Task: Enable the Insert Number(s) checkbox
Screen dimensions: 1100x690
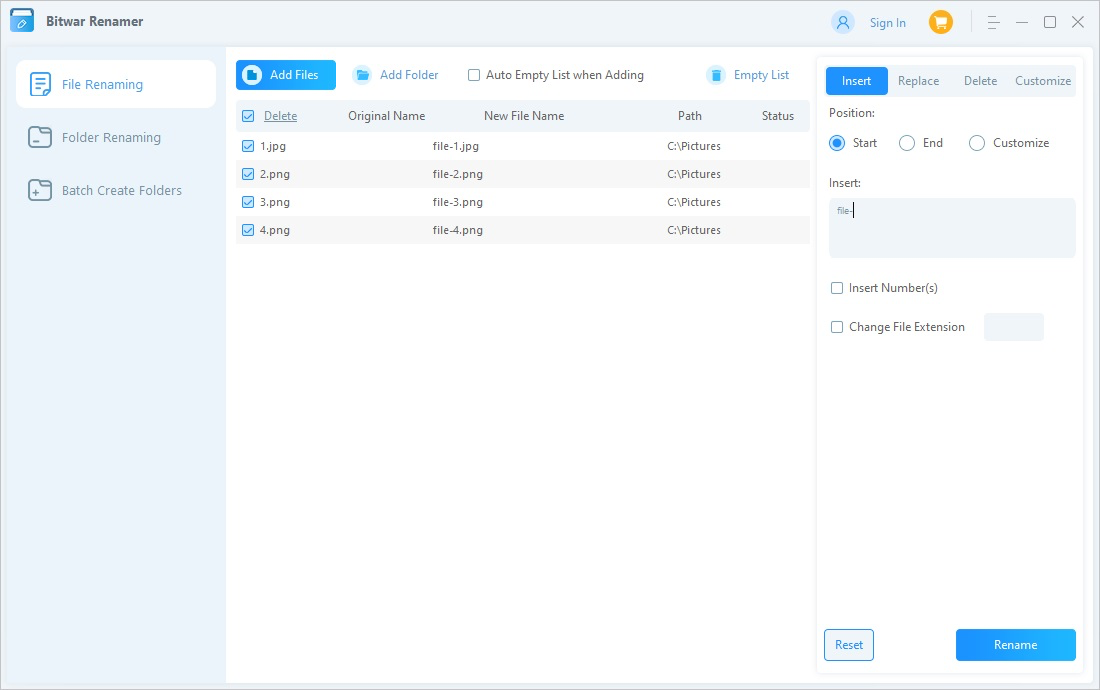Action: click(x=836, y=288)
